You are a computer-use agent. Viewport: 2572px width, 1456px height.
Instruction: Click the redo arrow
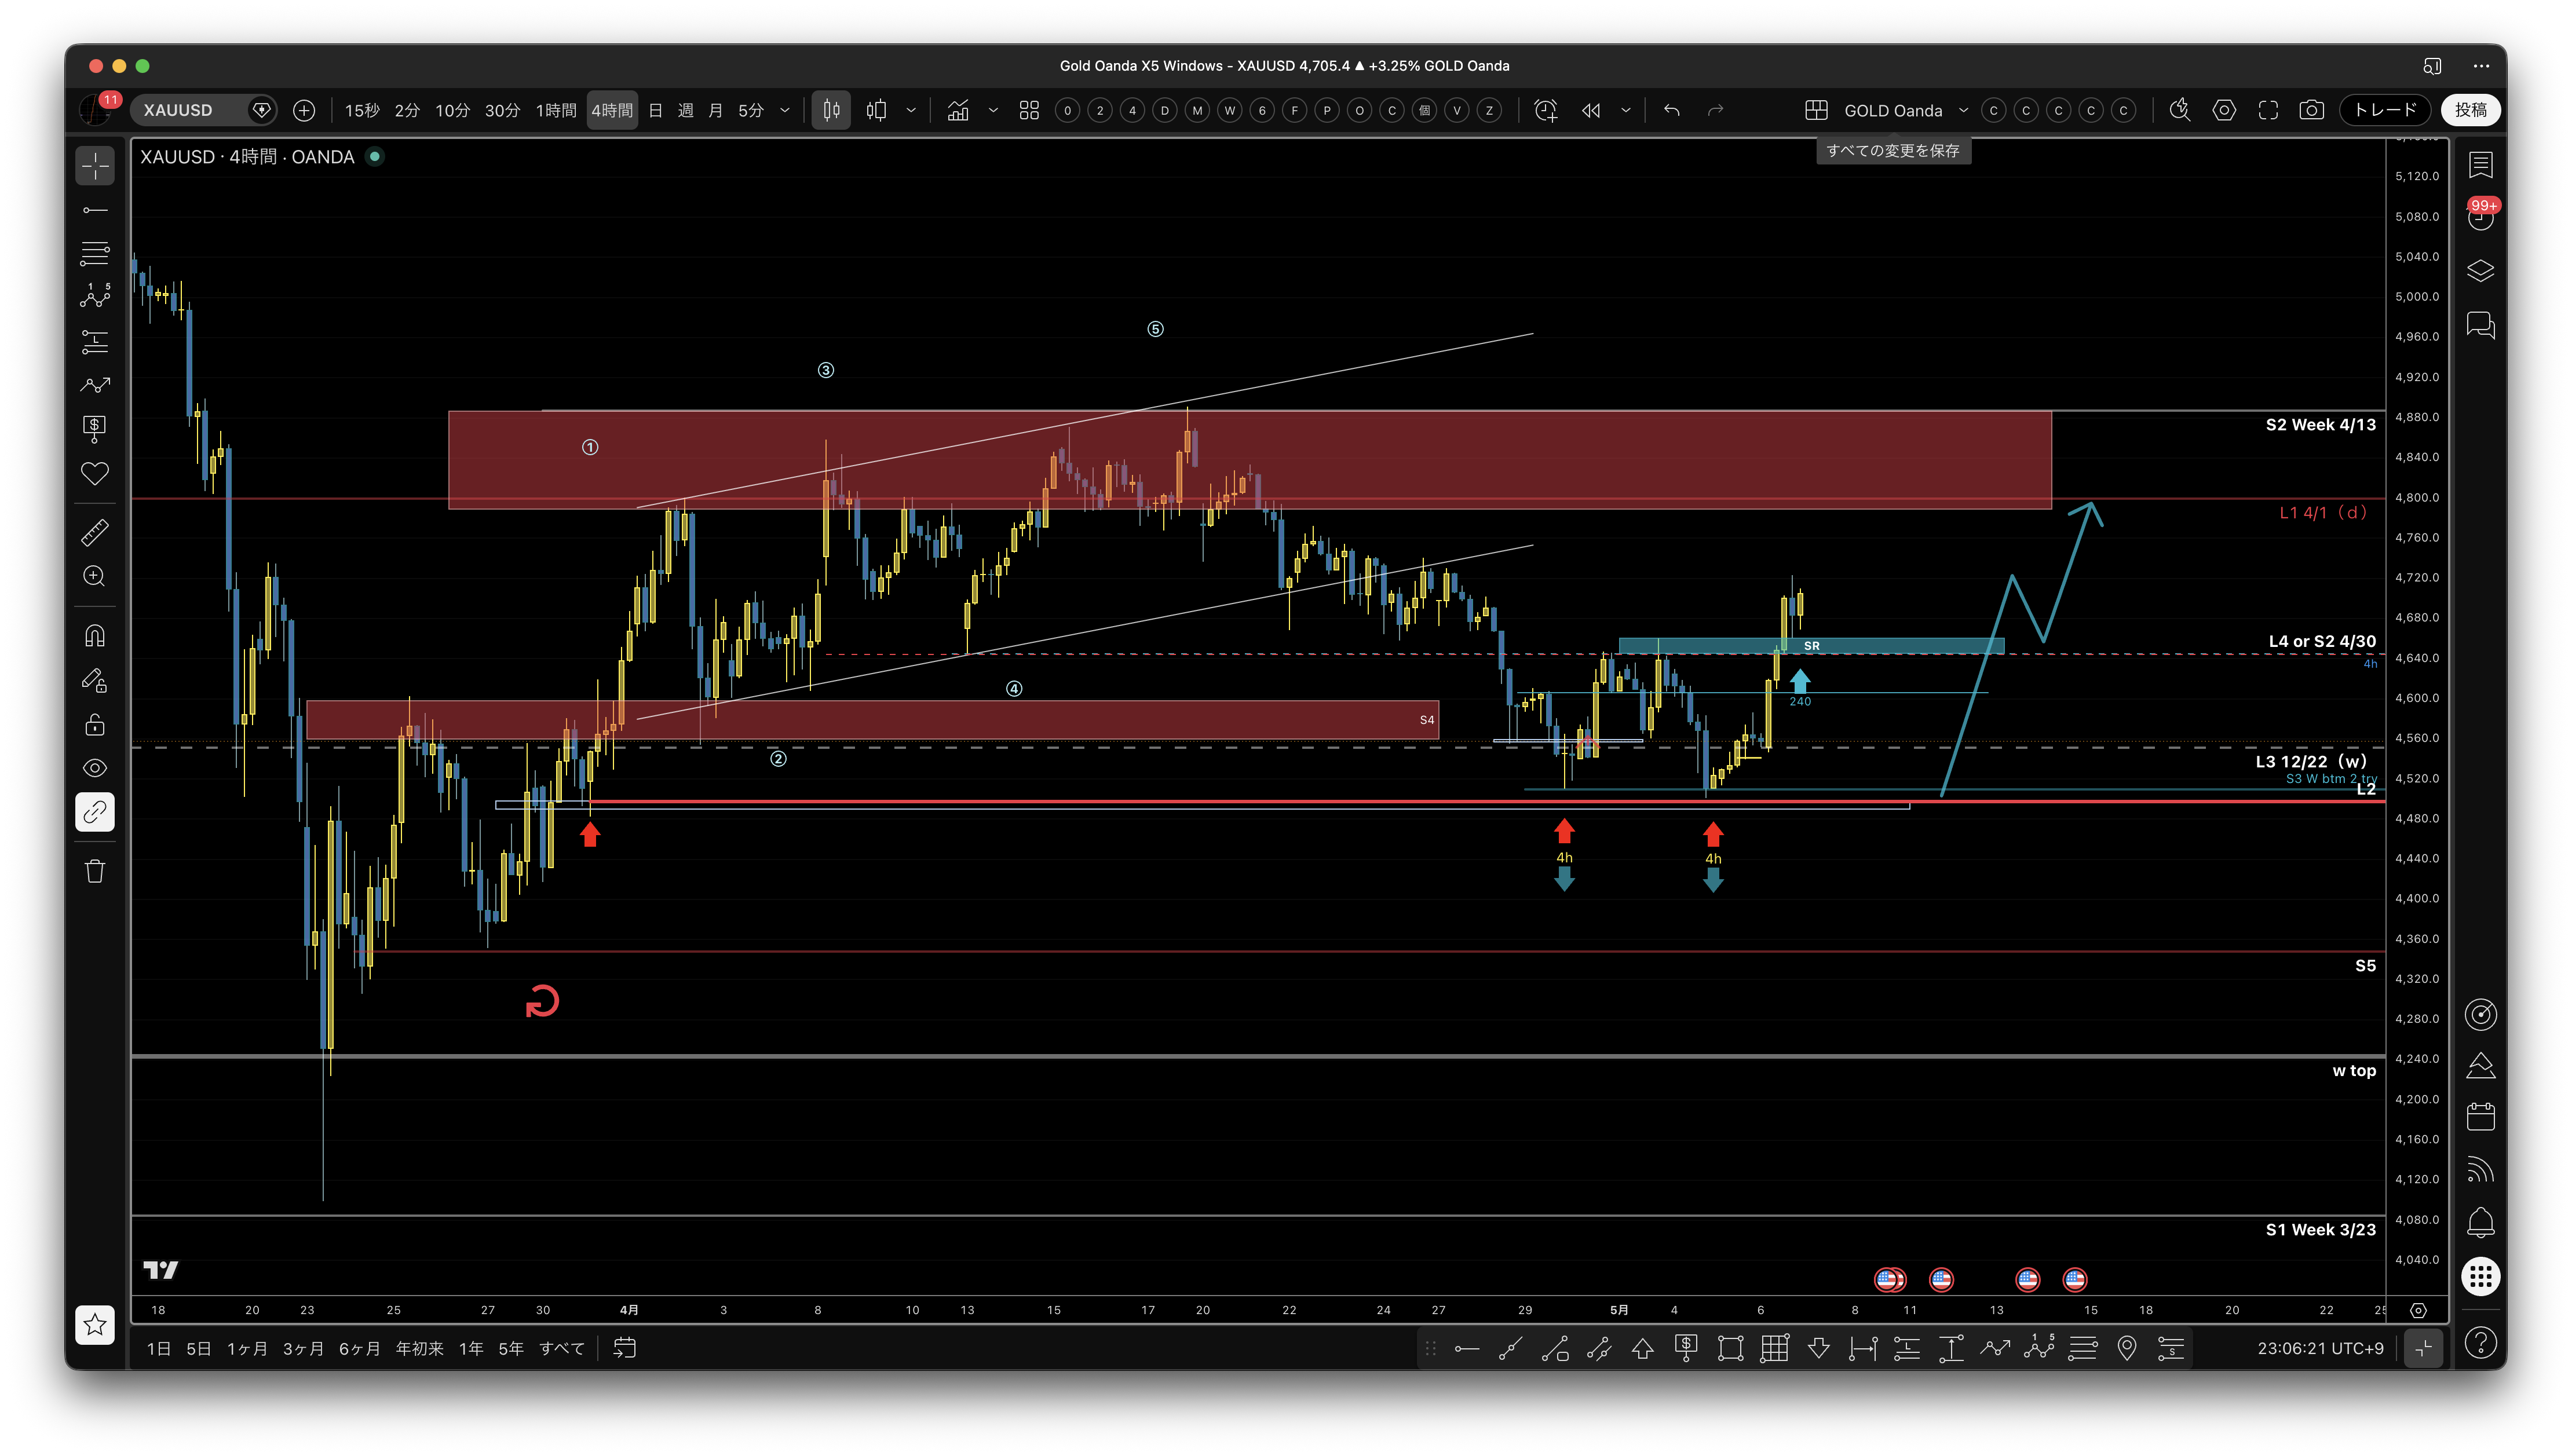pos(1715,110)
